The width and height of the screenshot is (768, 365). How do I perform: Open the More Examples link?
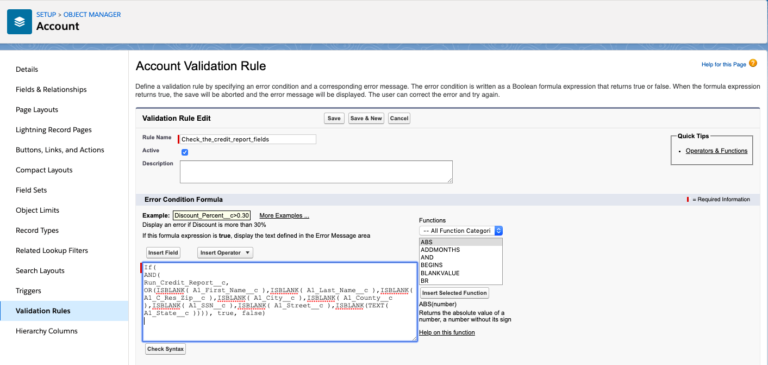click(284, 216)
